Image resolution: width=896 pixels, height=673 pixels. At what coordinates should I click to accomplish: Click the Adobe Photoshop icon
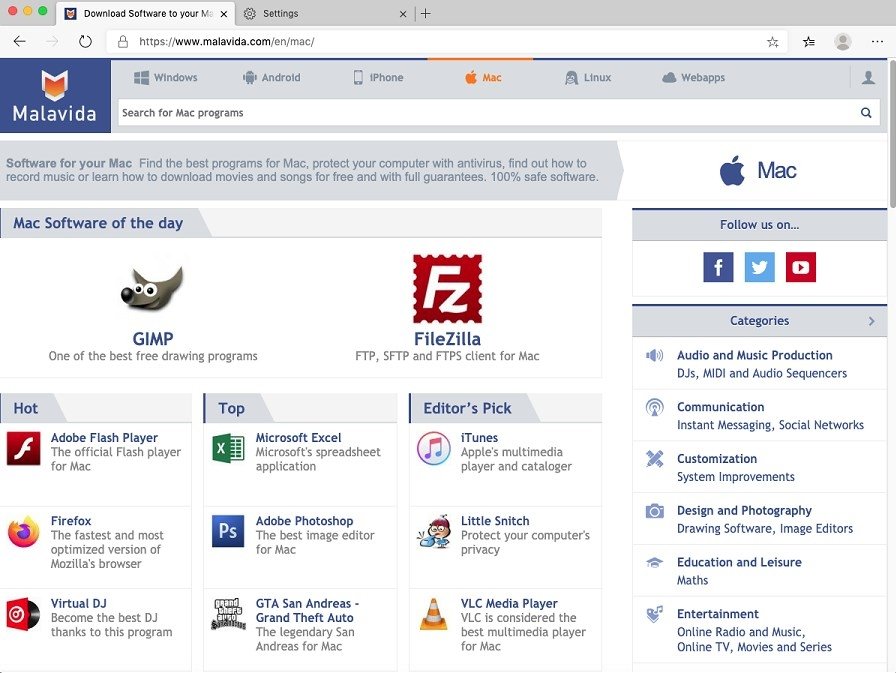228,531
